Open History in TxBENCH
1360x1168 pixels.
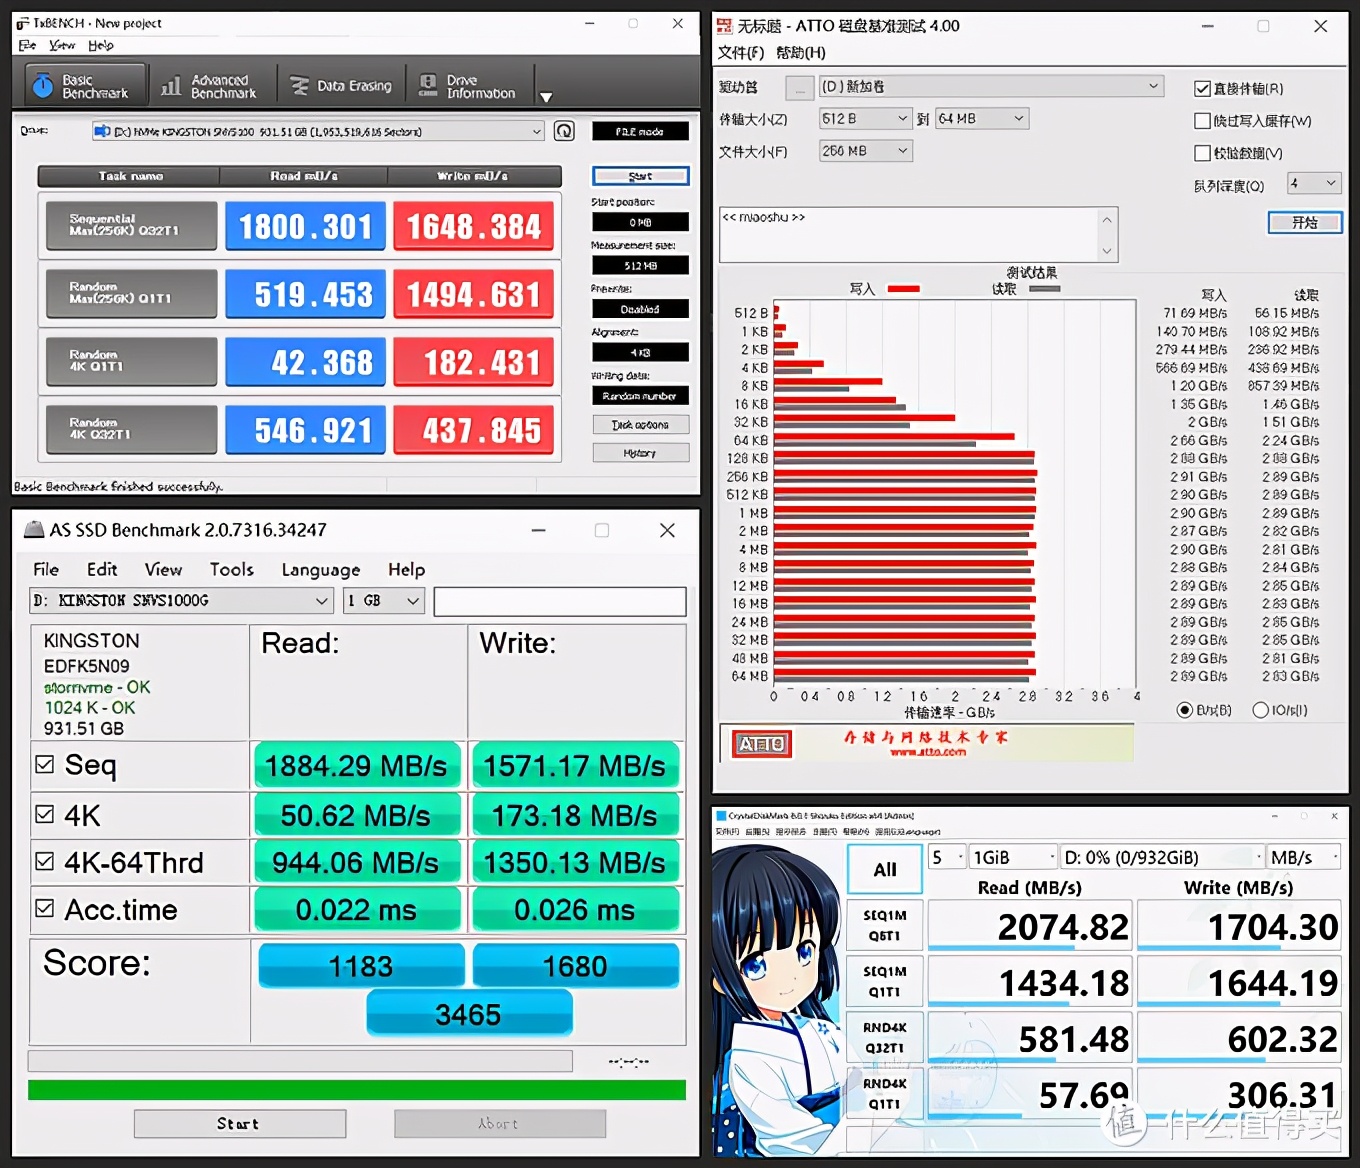point(640,453)
